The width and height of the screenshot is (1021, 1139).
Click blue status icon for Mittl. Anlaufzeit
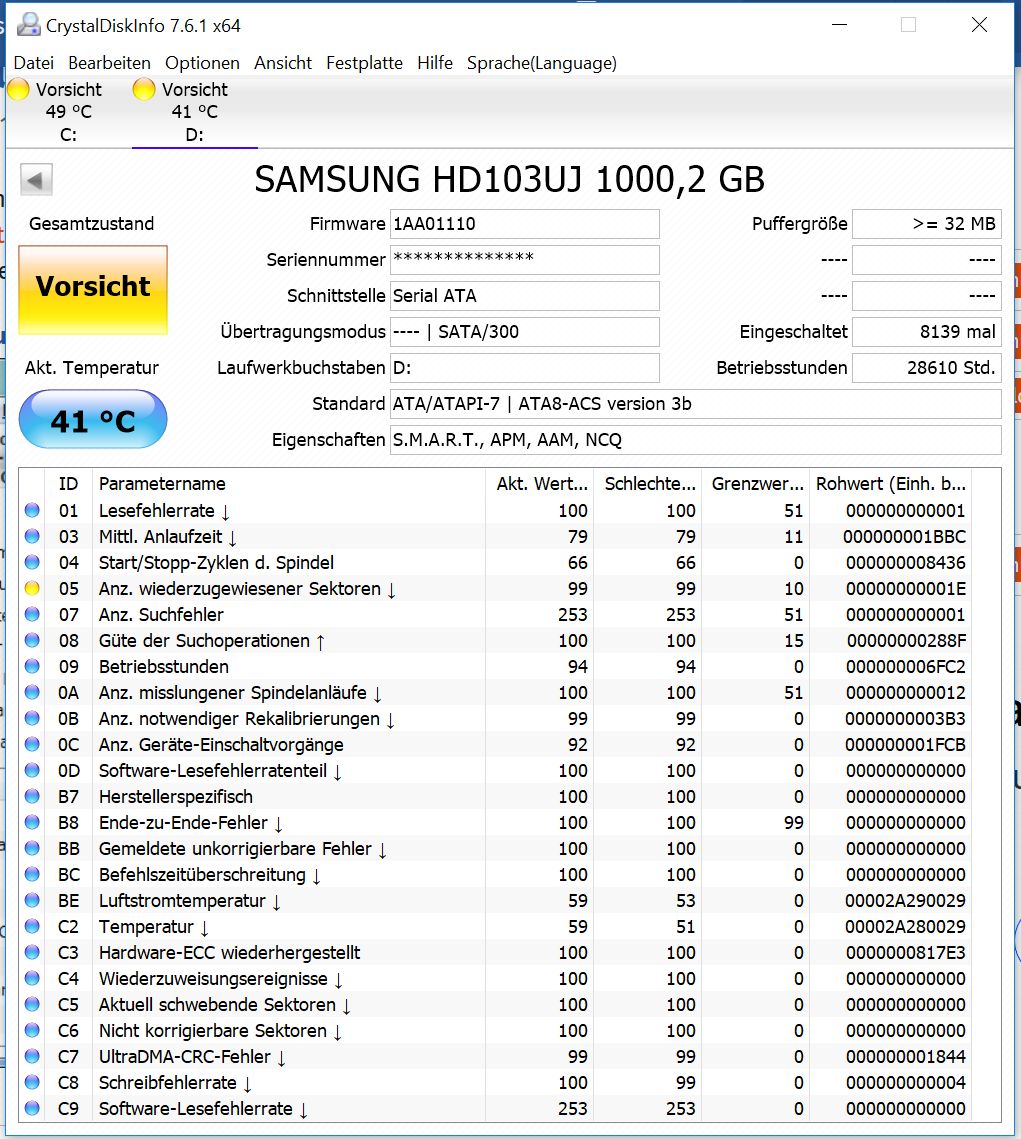(x=32, y=536)
